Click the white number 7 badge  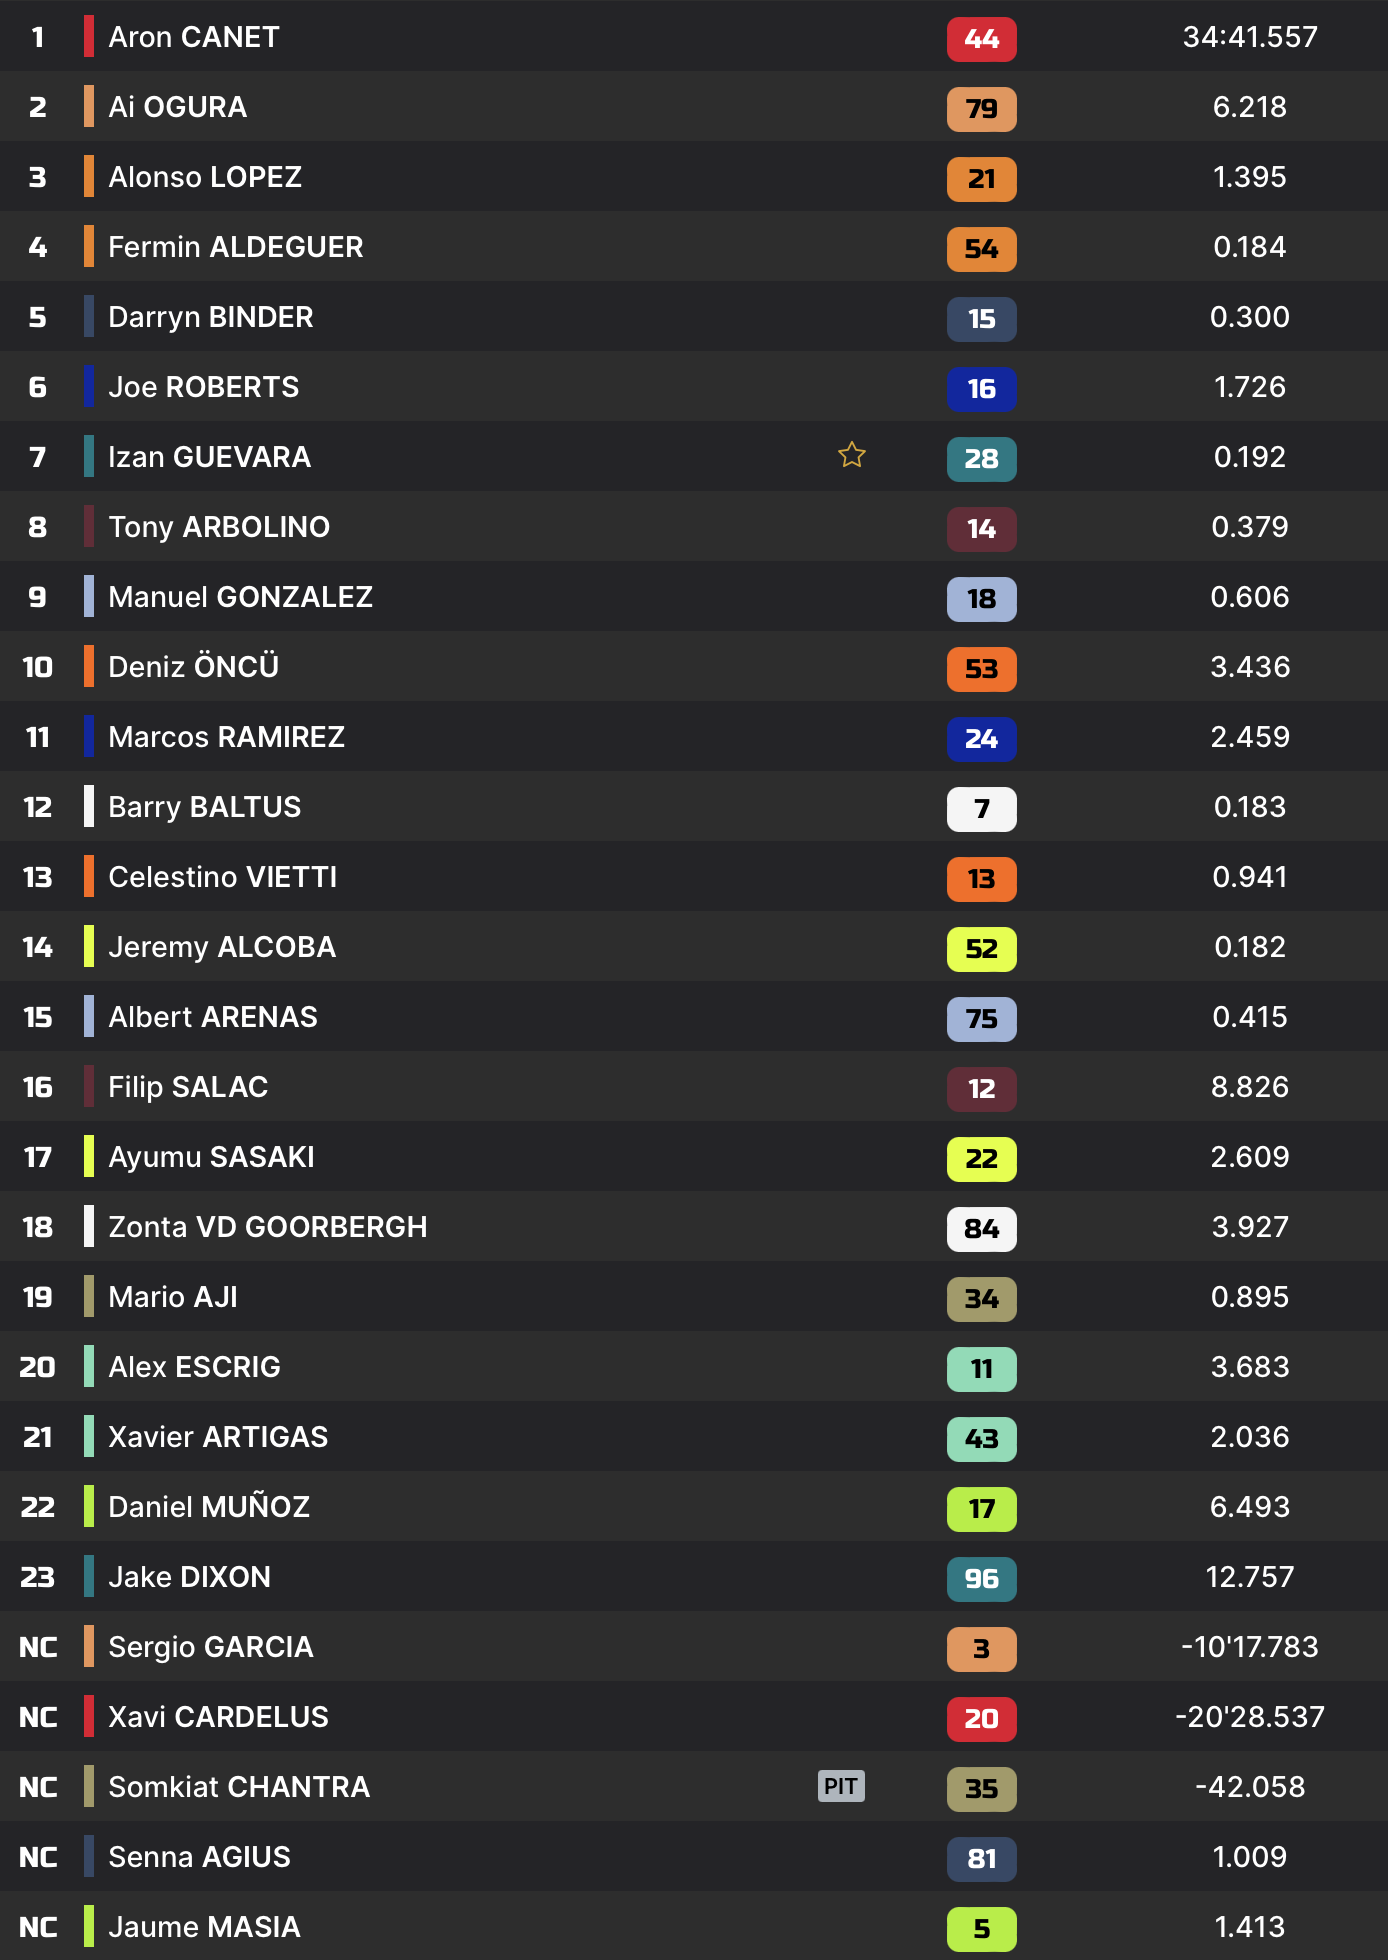981,809
